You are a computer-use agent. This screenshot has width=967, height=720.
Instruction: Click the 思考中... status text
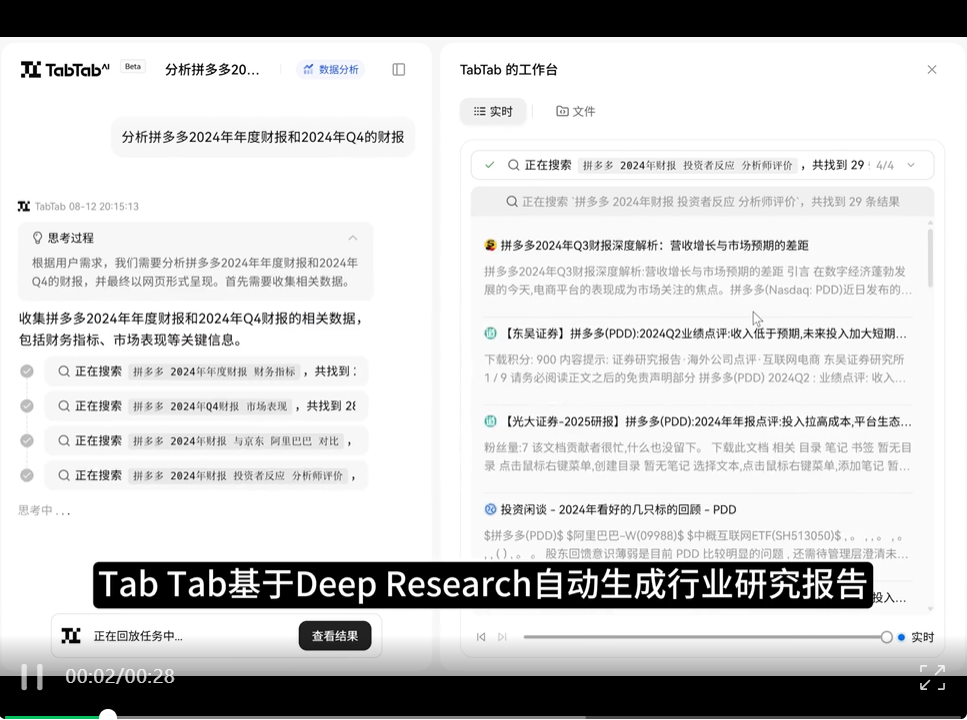44,510
